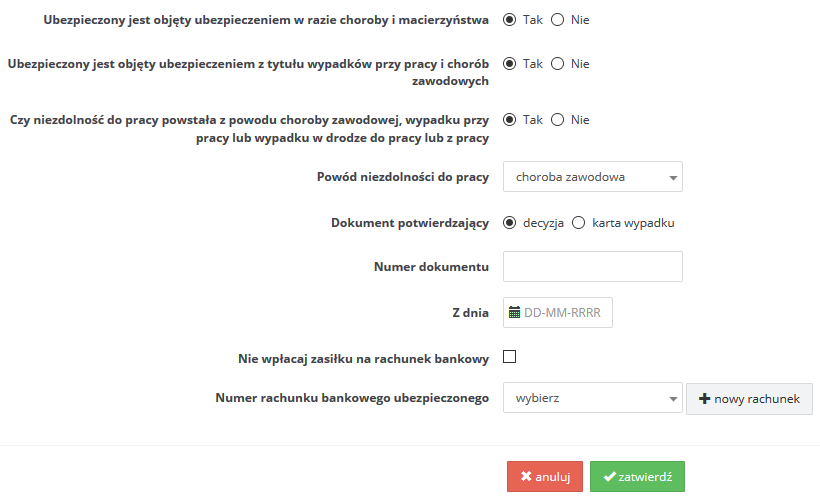820x504 pixels.
Task: Open Powód niezdolności do pracy dropdown
Action: coord(593,177)
